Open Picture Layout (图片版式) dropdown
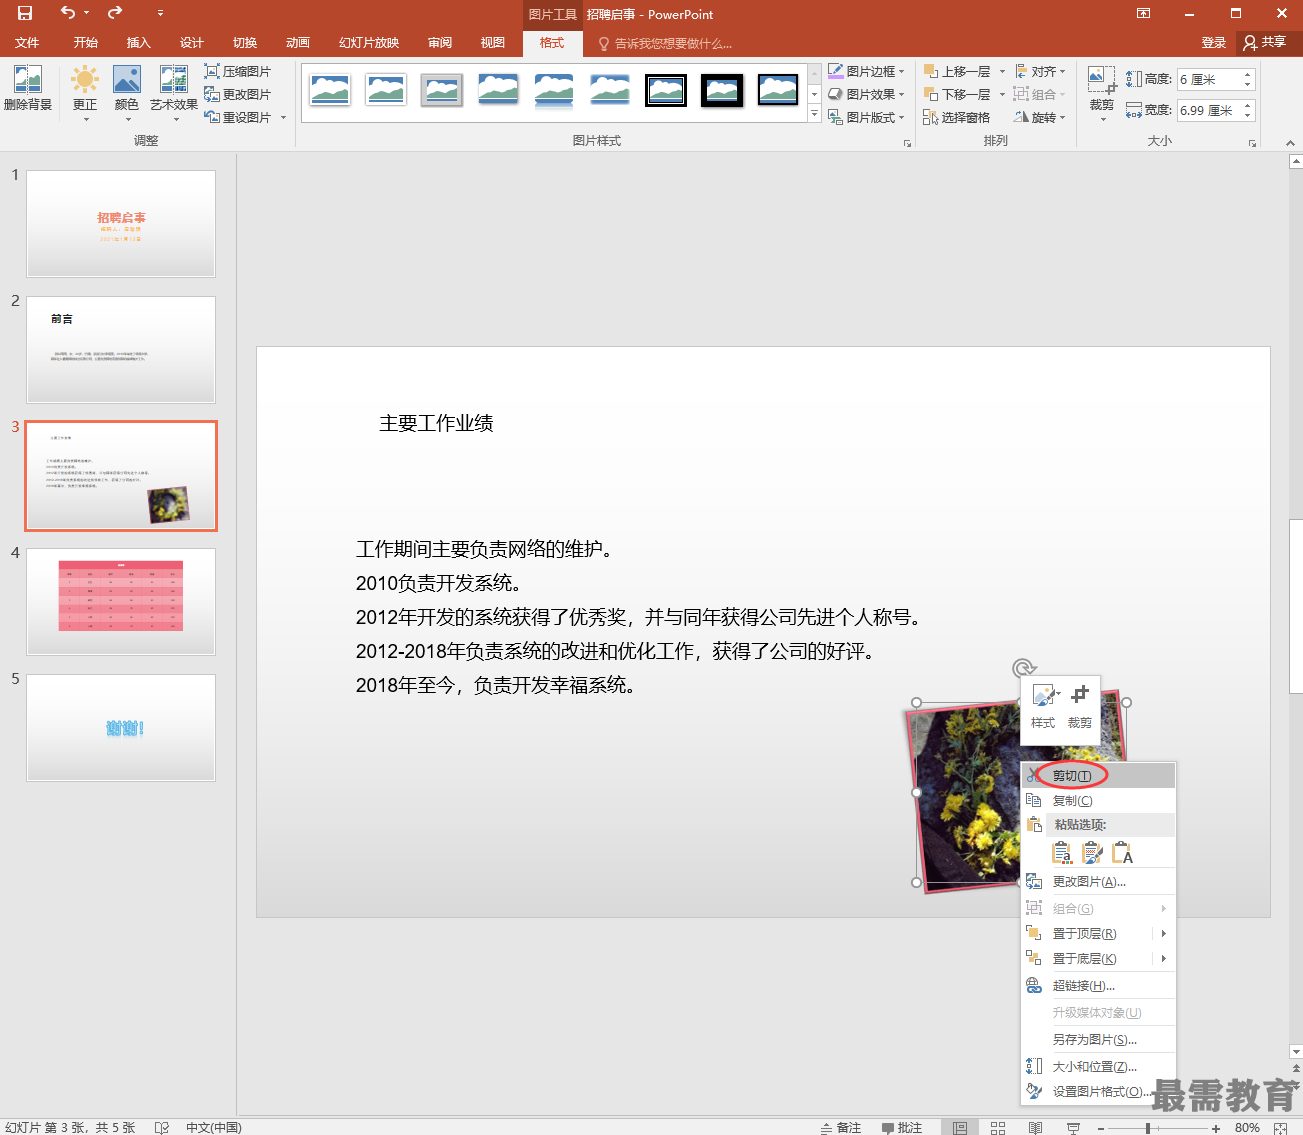This screenshot has height=1135, width=1303. coord(866,117)
